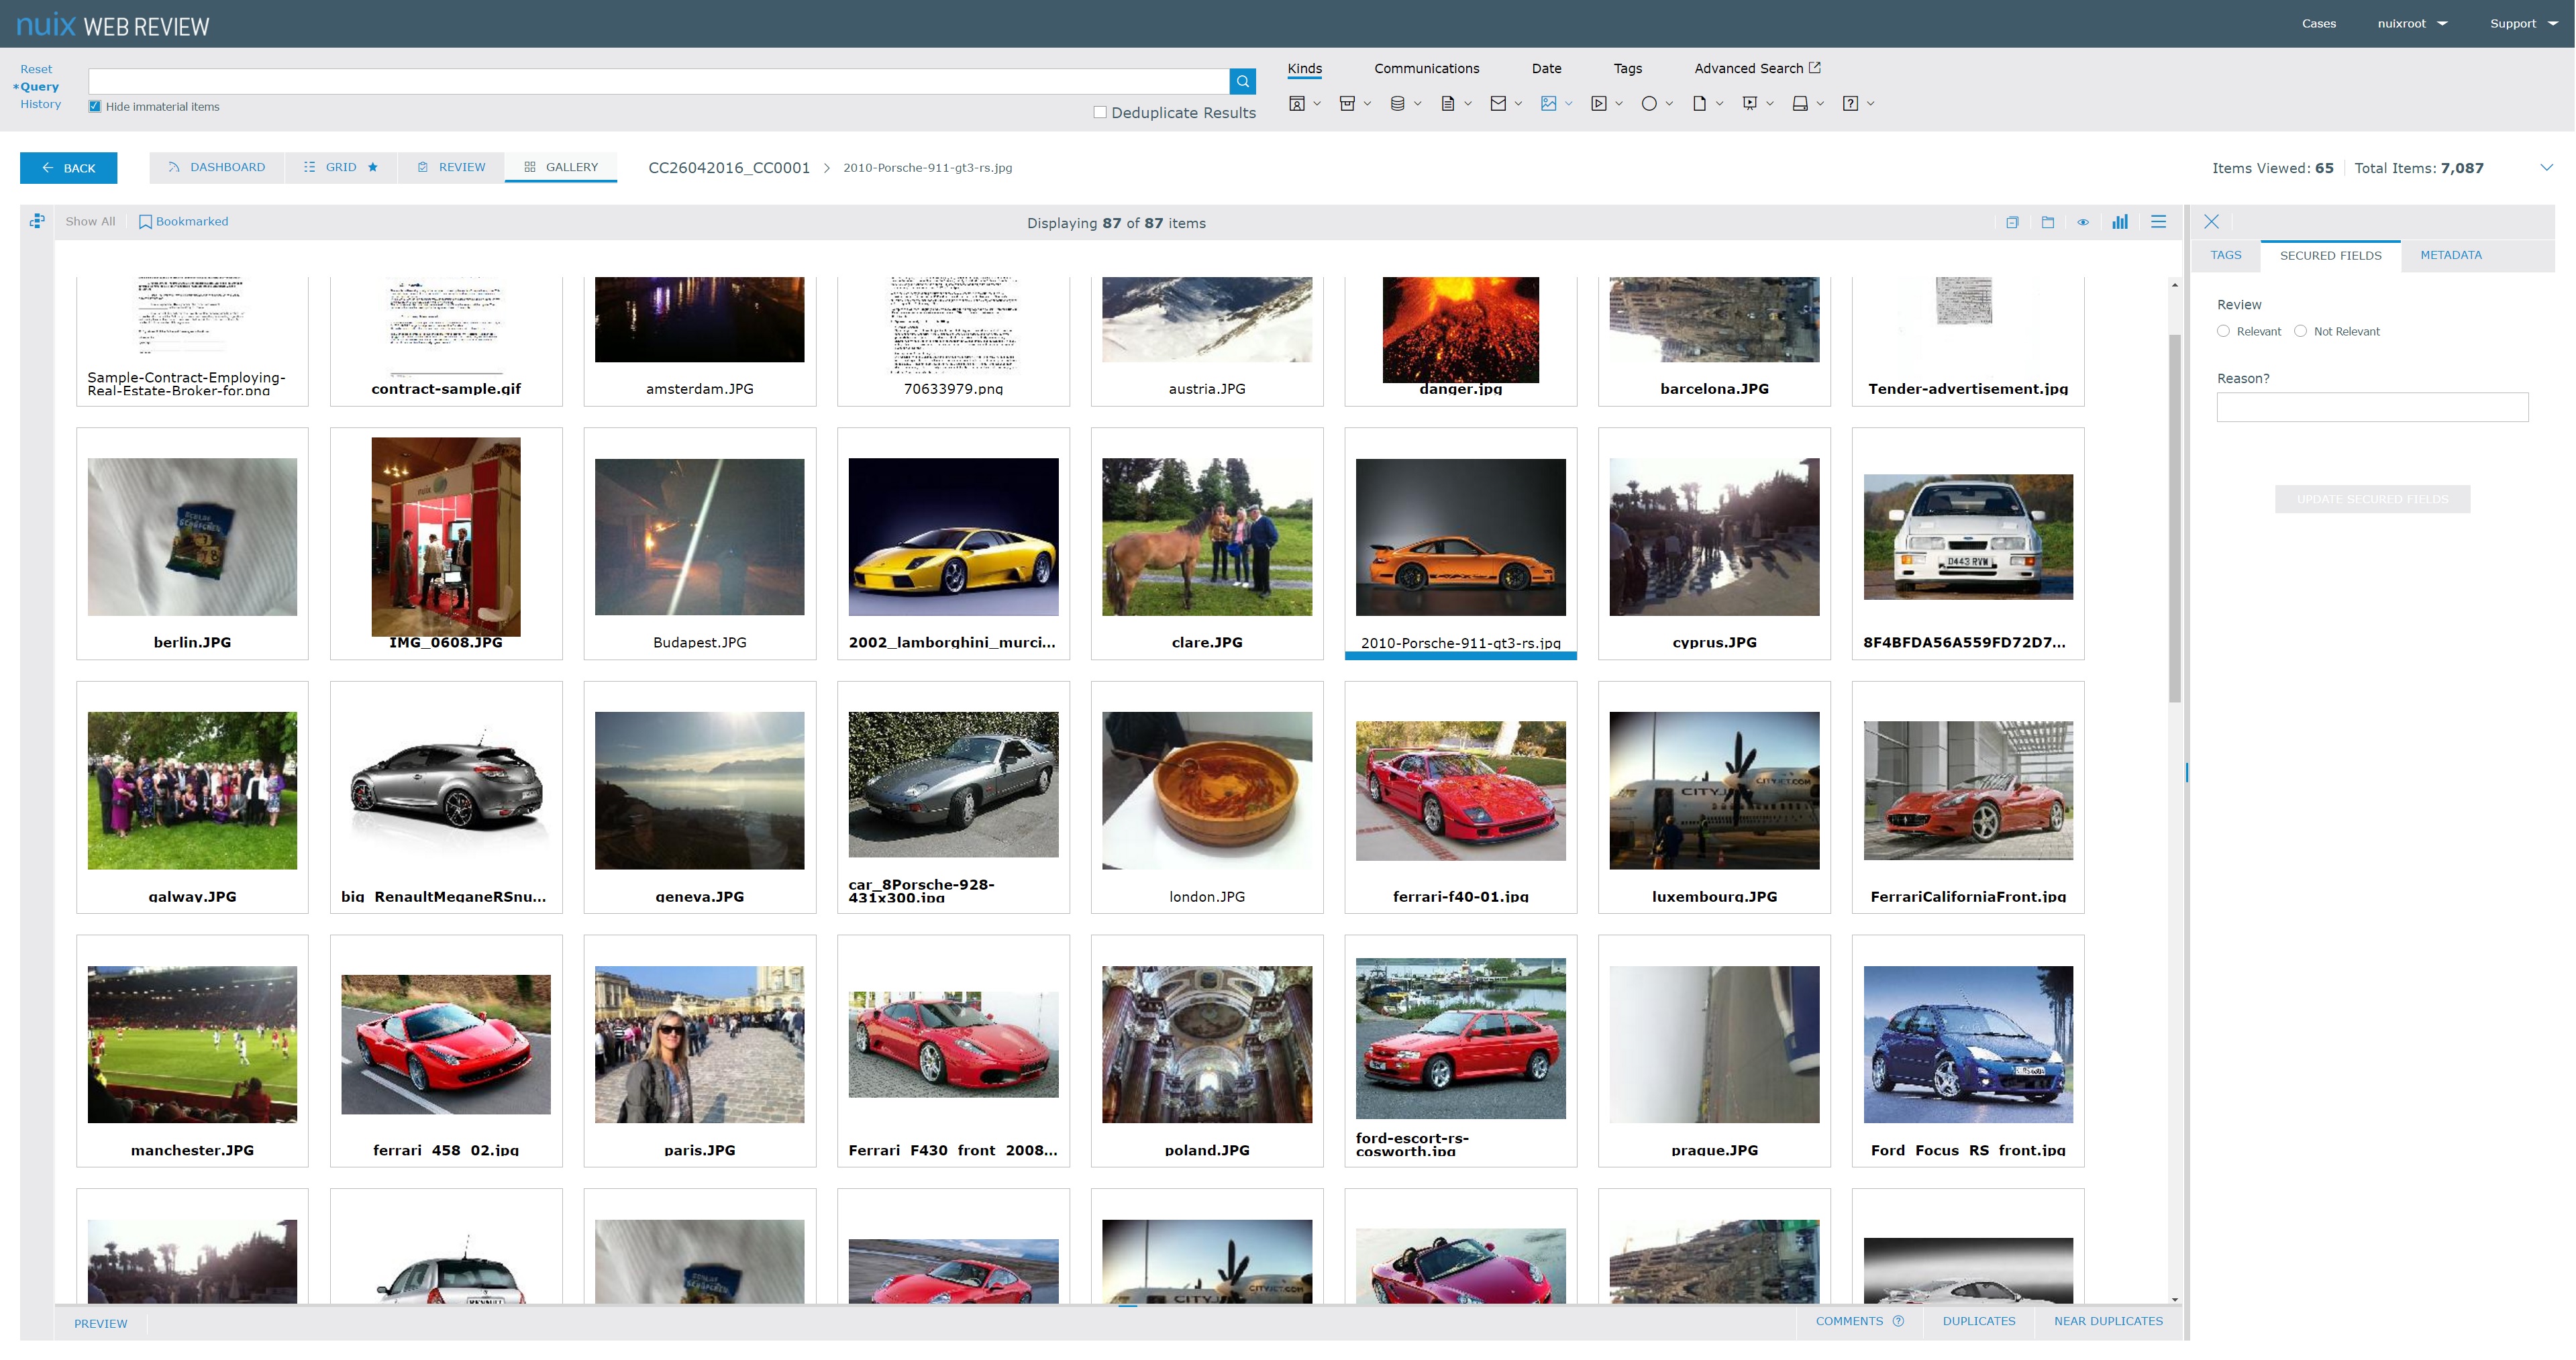This screenshot has width=2576, height=1360.
Task: Close the right side panel
Action: [x=2211, y=222]
